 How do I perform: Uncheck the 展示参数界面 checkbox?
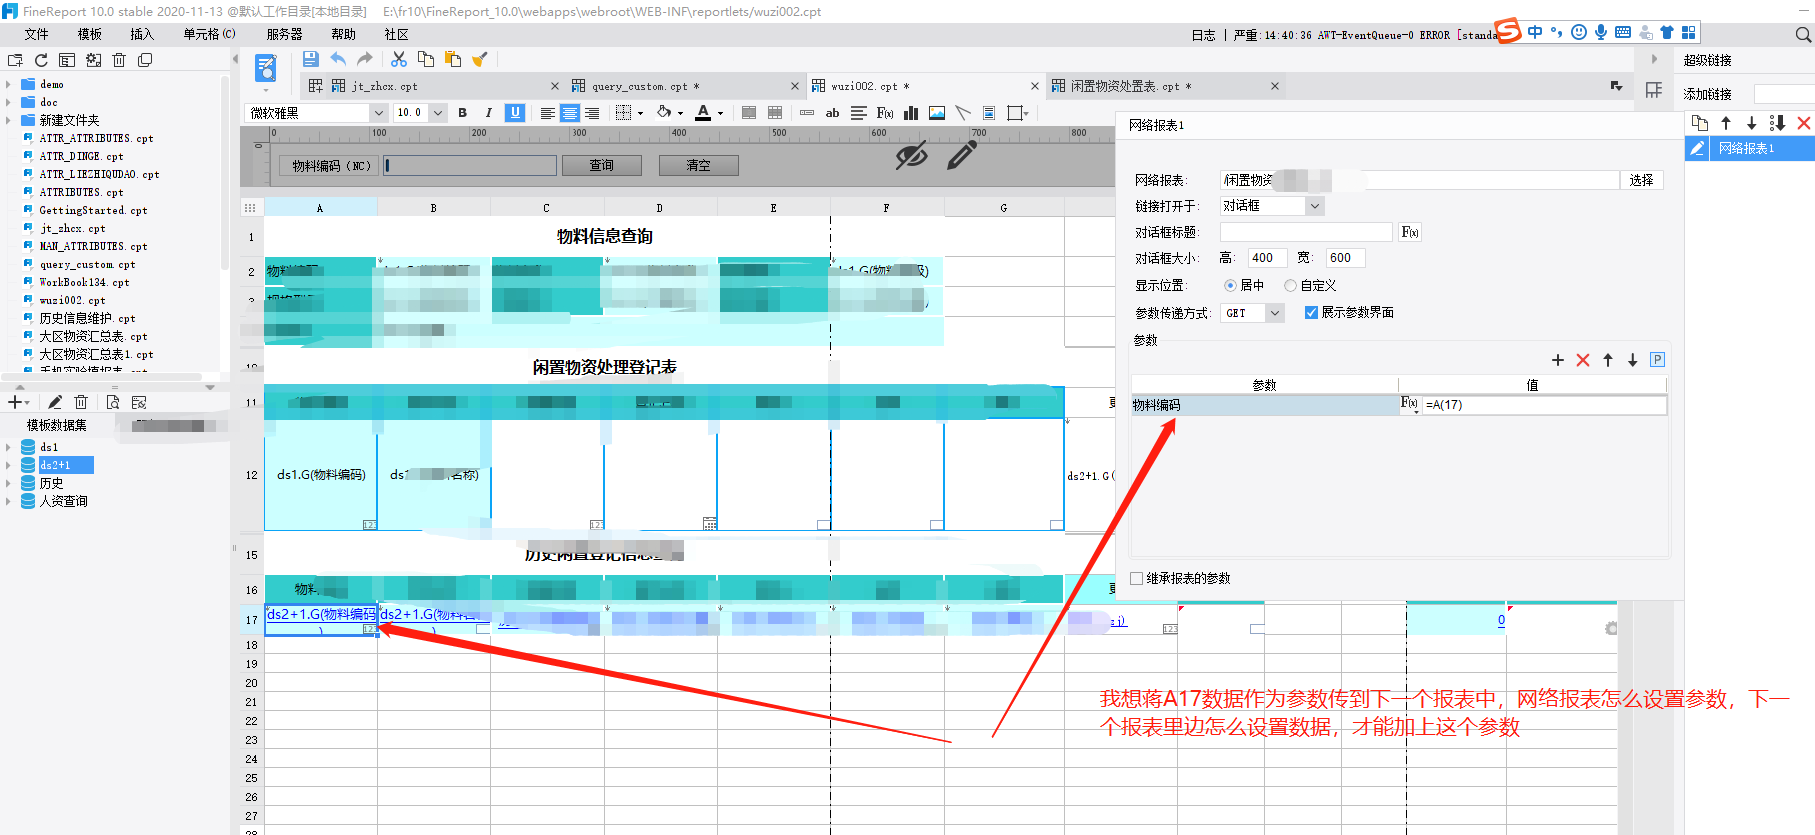pos(1311,313)
